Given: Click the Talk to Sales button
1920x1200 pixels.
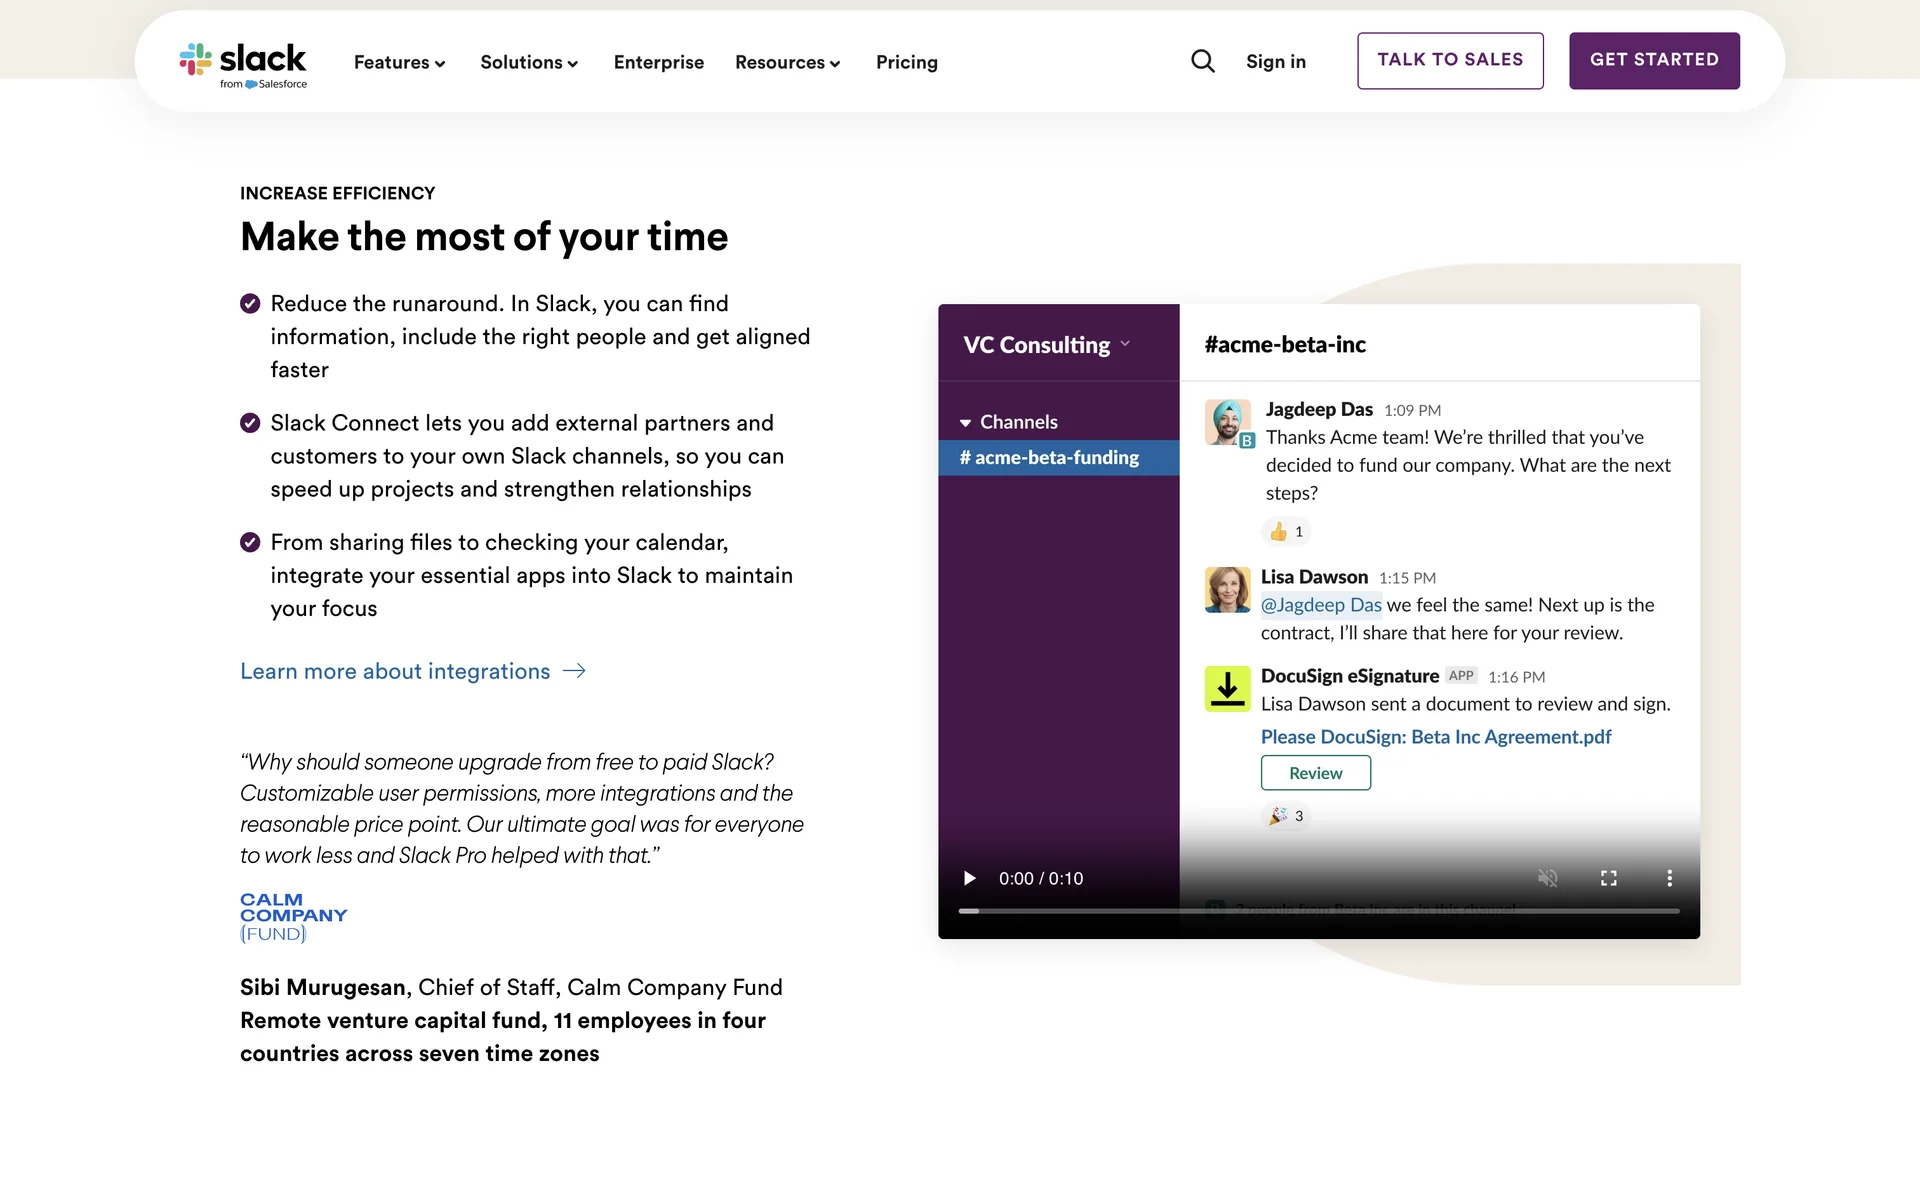Looking at the screenshot, I should [1449, 60].
